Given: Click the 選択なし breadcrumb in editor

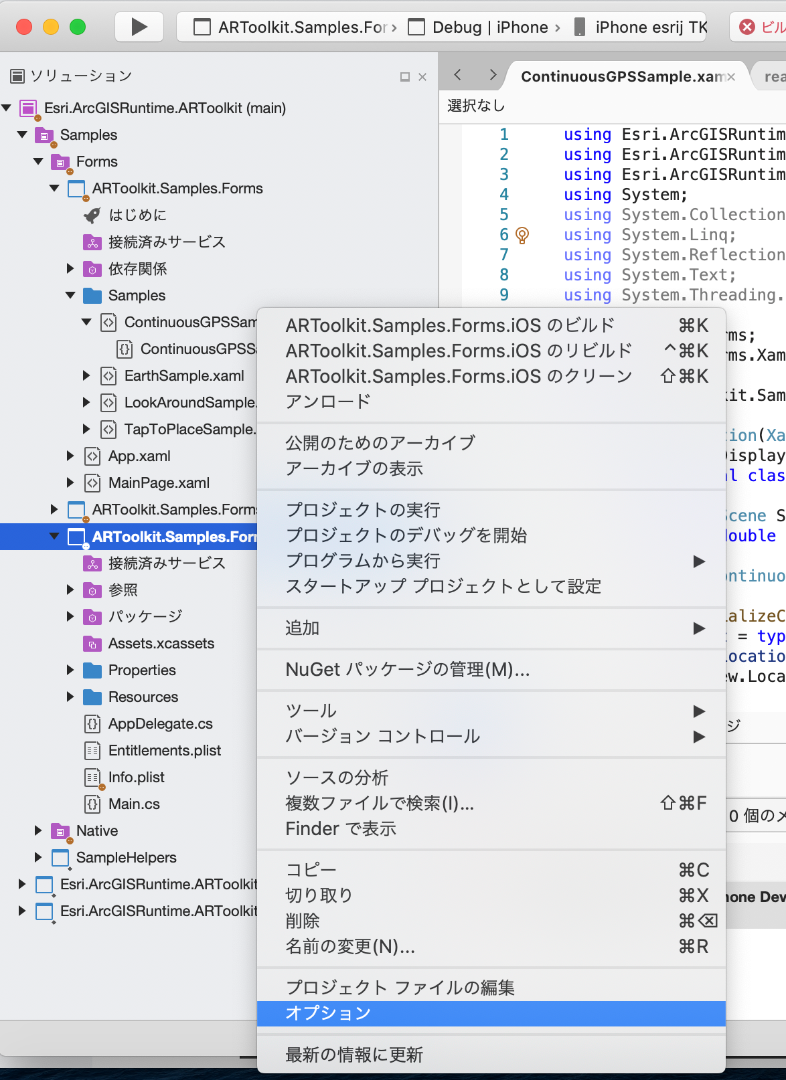Looking at the screenshot, I should click(x=475, y=105).
